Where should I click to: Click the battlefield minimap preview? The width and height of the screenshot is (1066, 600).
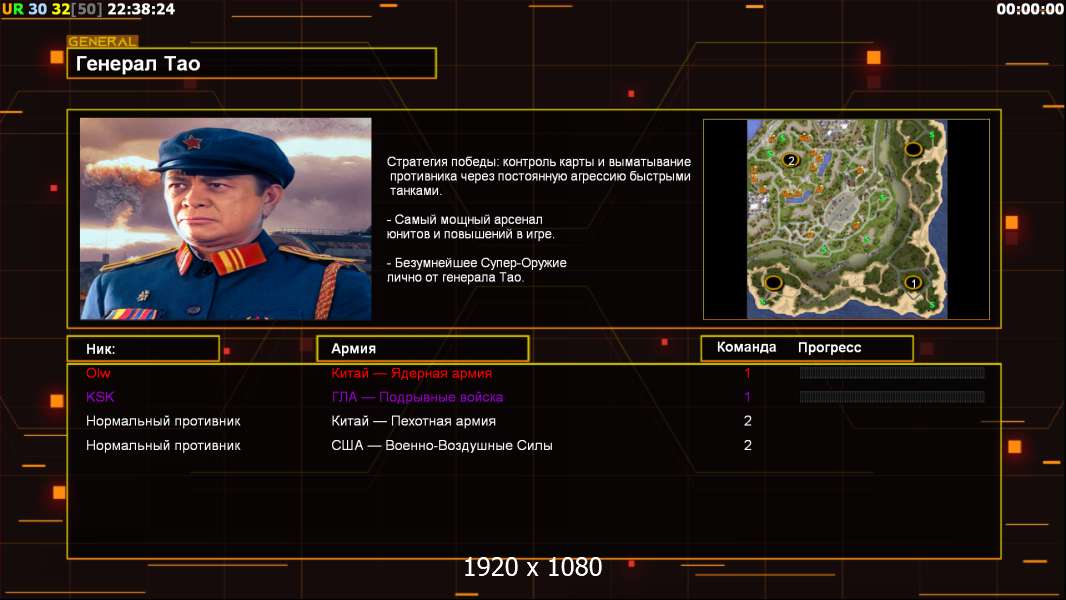click(x=846, y=219)
